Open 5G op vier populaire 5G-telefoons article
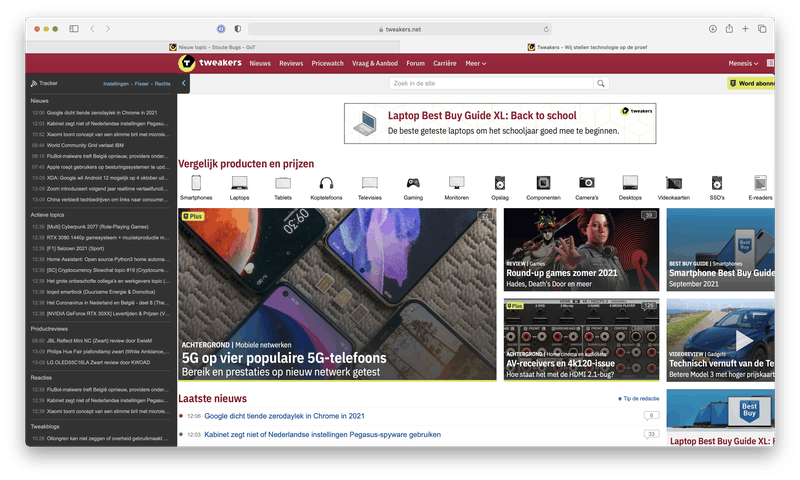The width and height of the screenshot is (800, 480). pyautogui.click(x=337, y=294)
